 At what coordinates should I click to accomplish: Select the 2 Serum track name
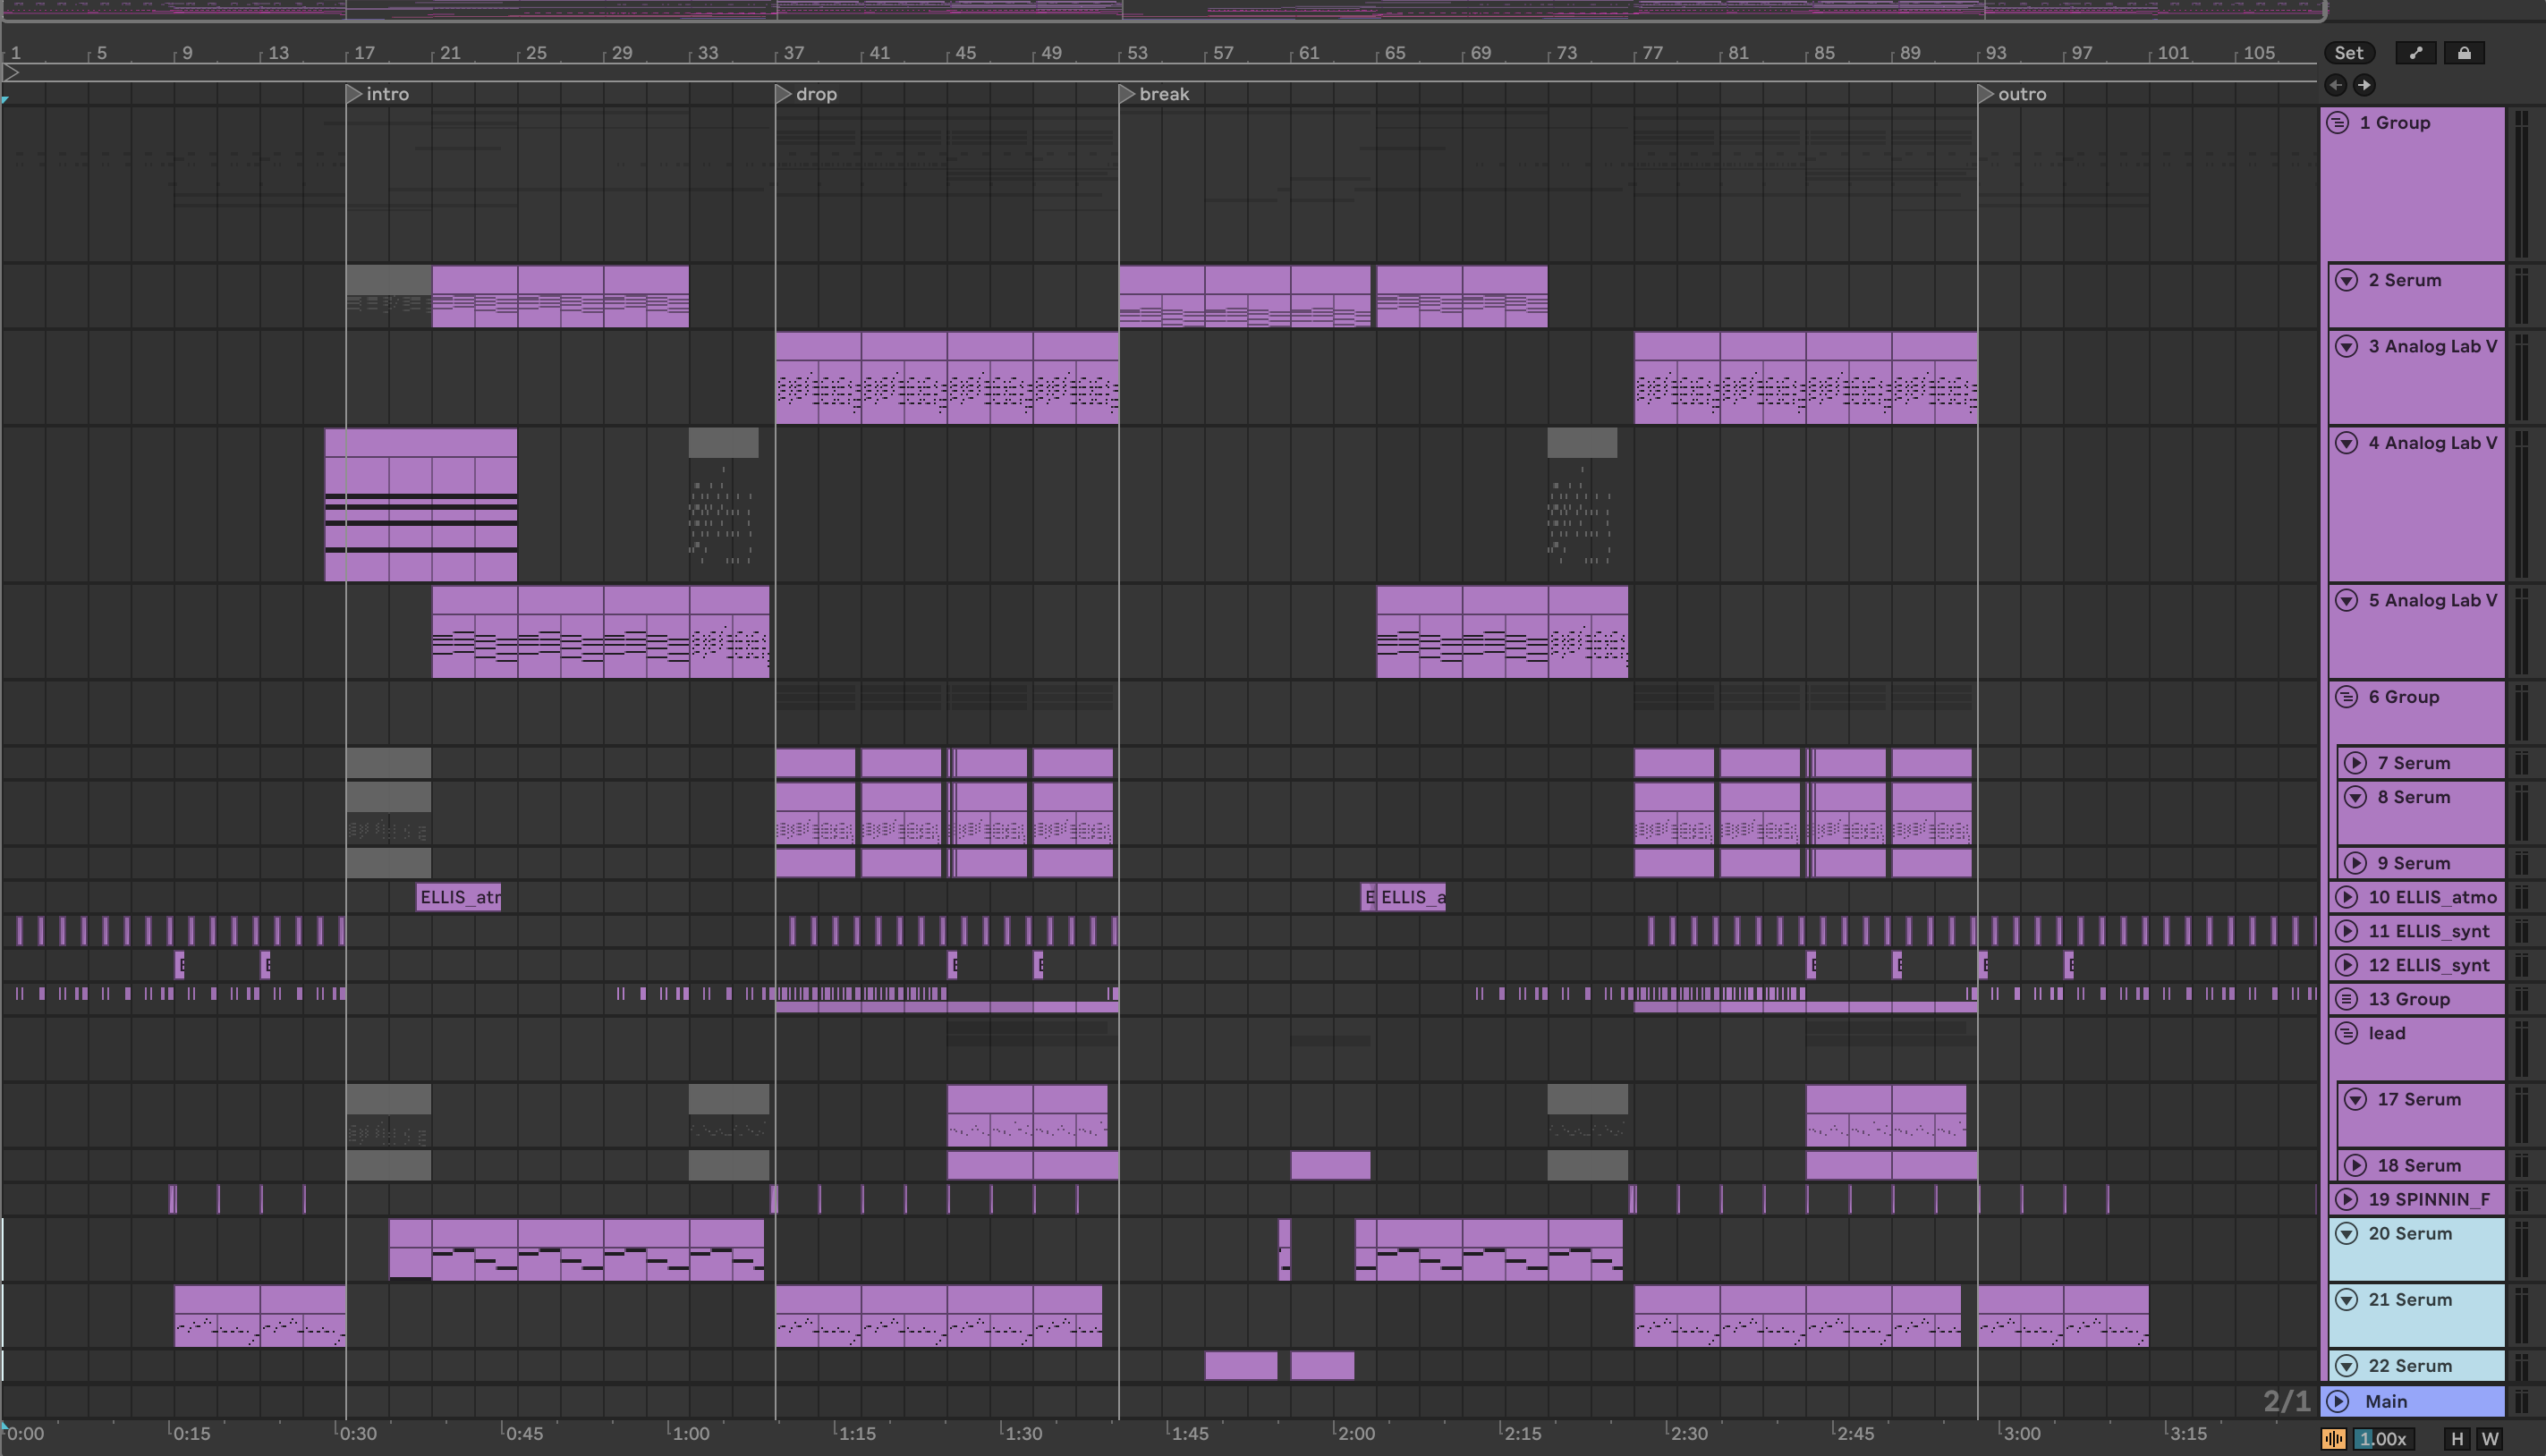pyautogui.click(x=2404, y=280)
